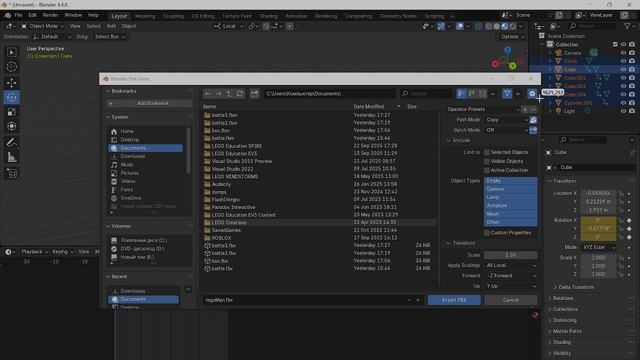Screen dimensions: 640x360
Task: Click the Cancel button in file dialog
Action: [511, 300]
